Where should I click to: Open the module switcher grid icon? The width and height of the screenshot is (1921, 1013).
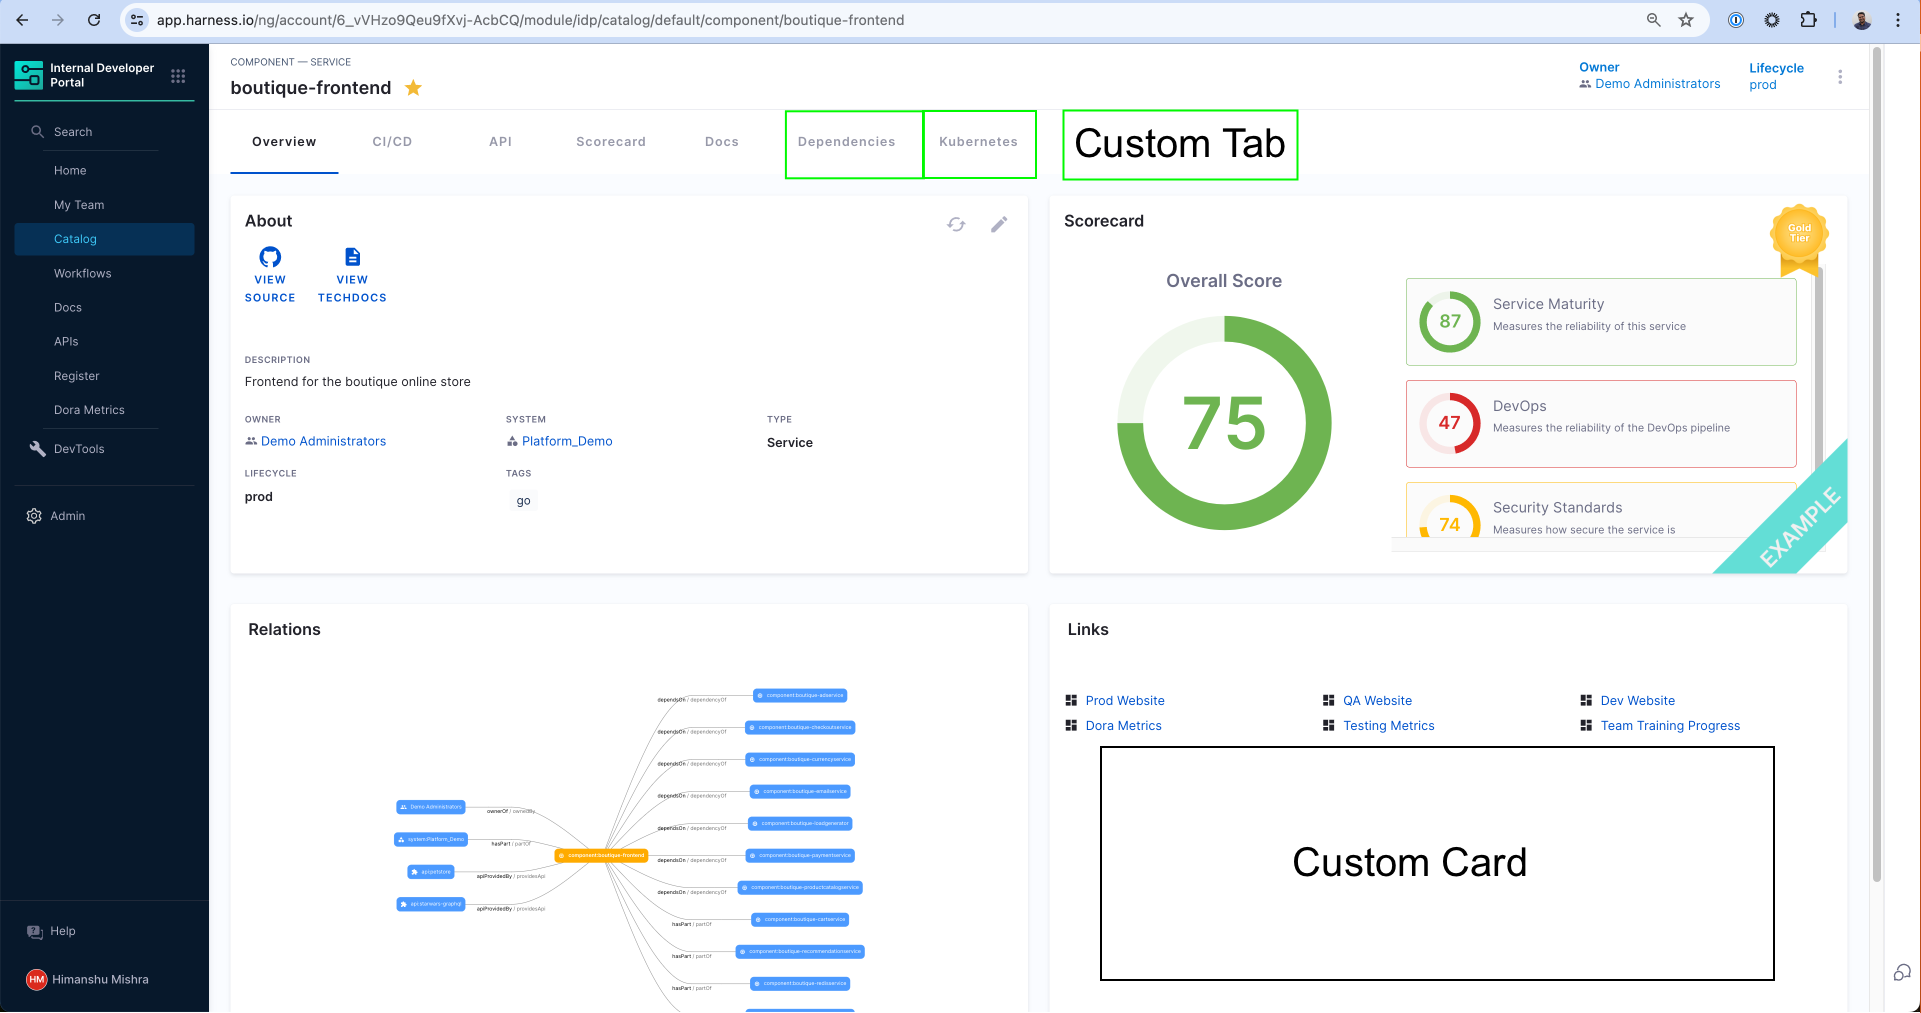pyautogui.click(x=178, y=76)
